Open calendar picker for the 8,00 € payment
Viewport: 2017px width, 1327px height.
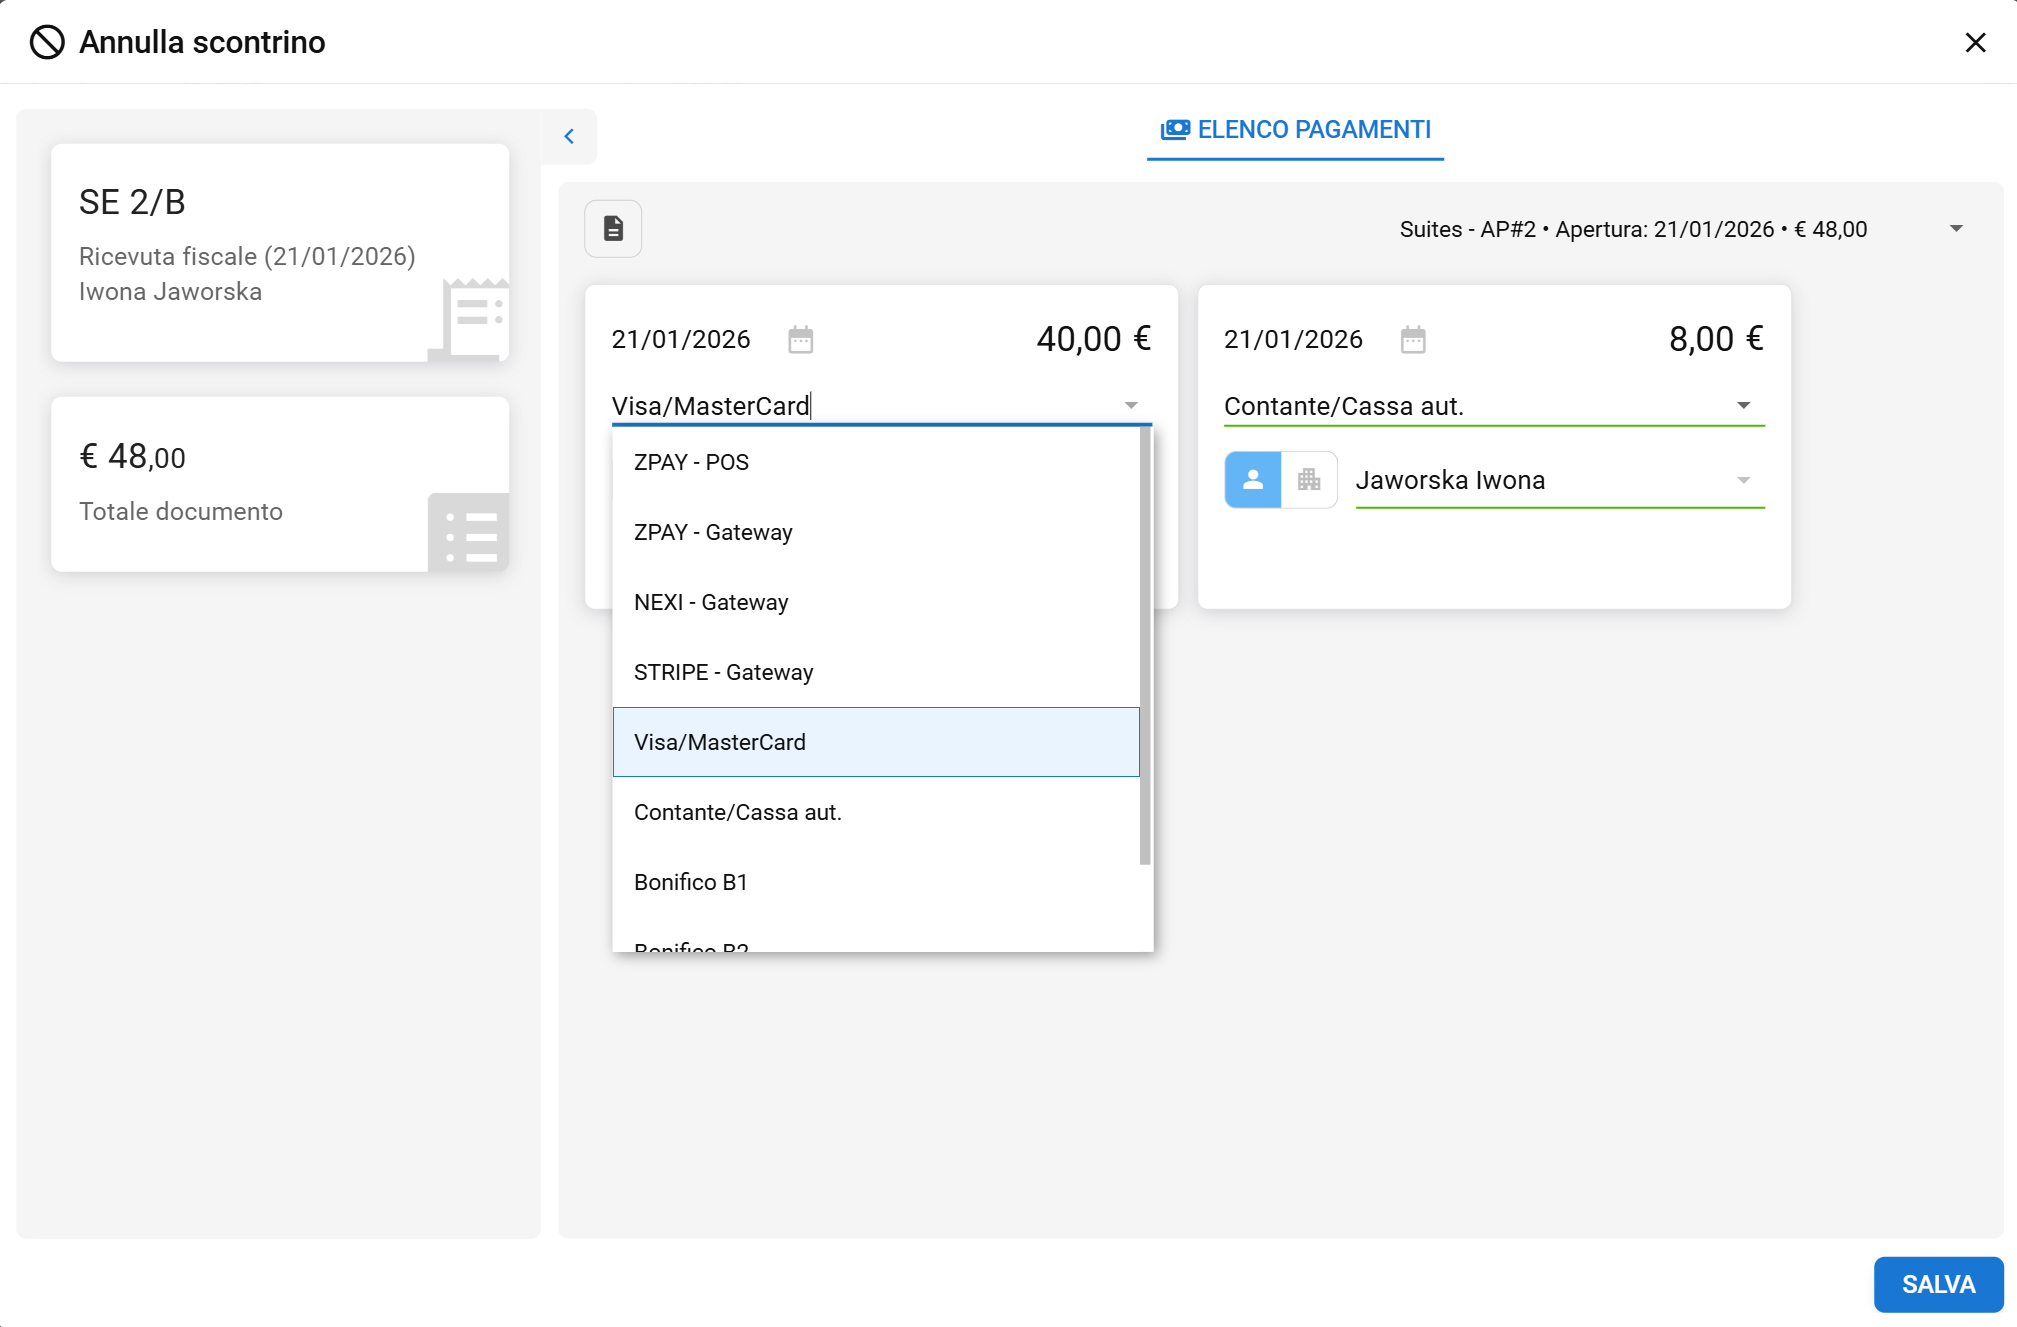pos(1412,340)
